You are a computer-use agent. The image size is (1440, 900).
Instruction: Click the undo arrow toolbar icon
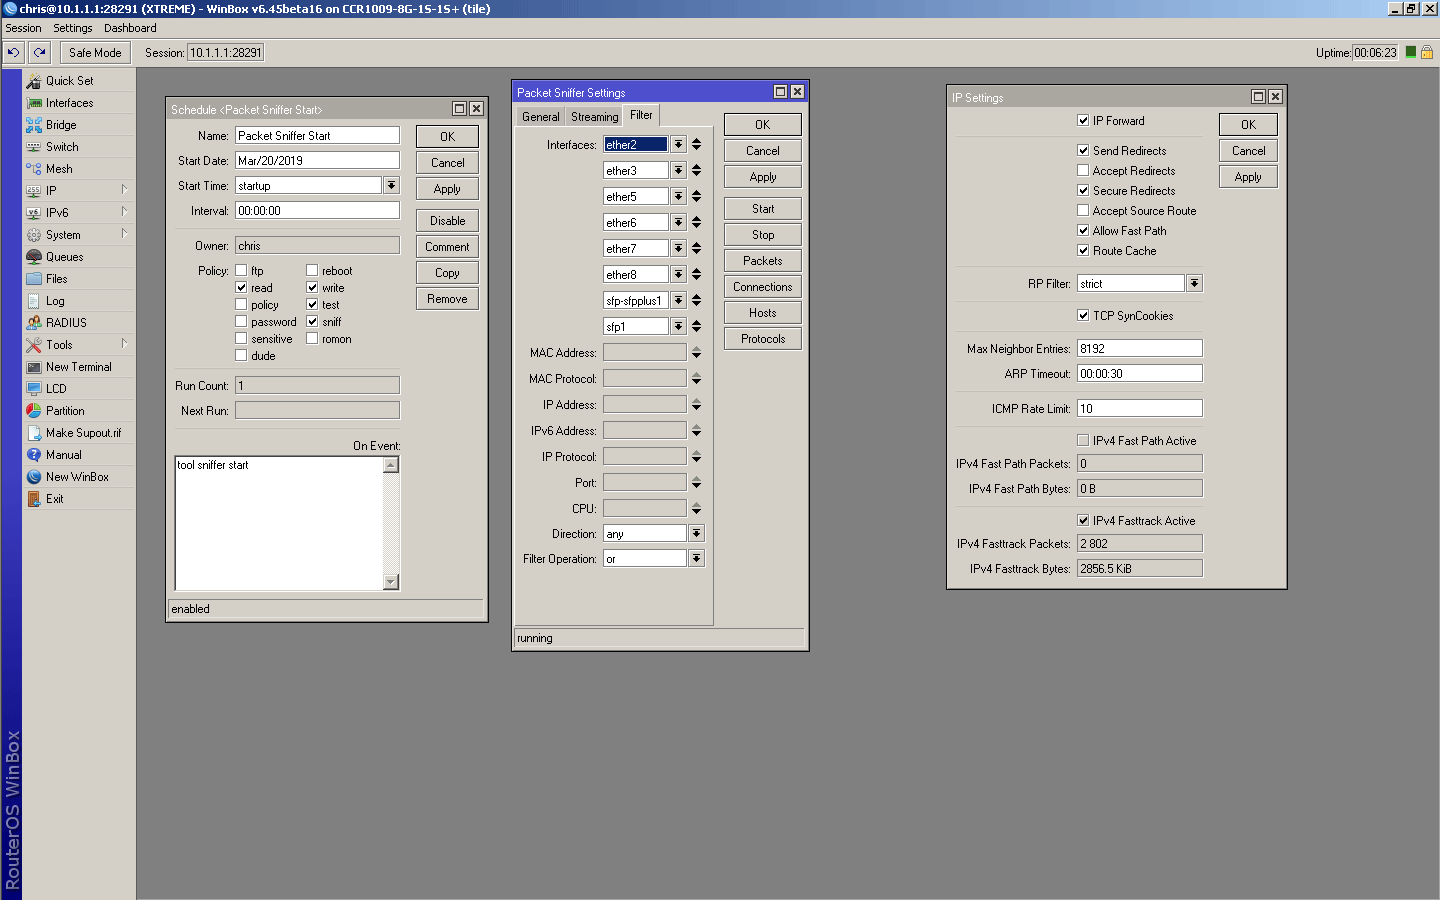coord(14,52)
